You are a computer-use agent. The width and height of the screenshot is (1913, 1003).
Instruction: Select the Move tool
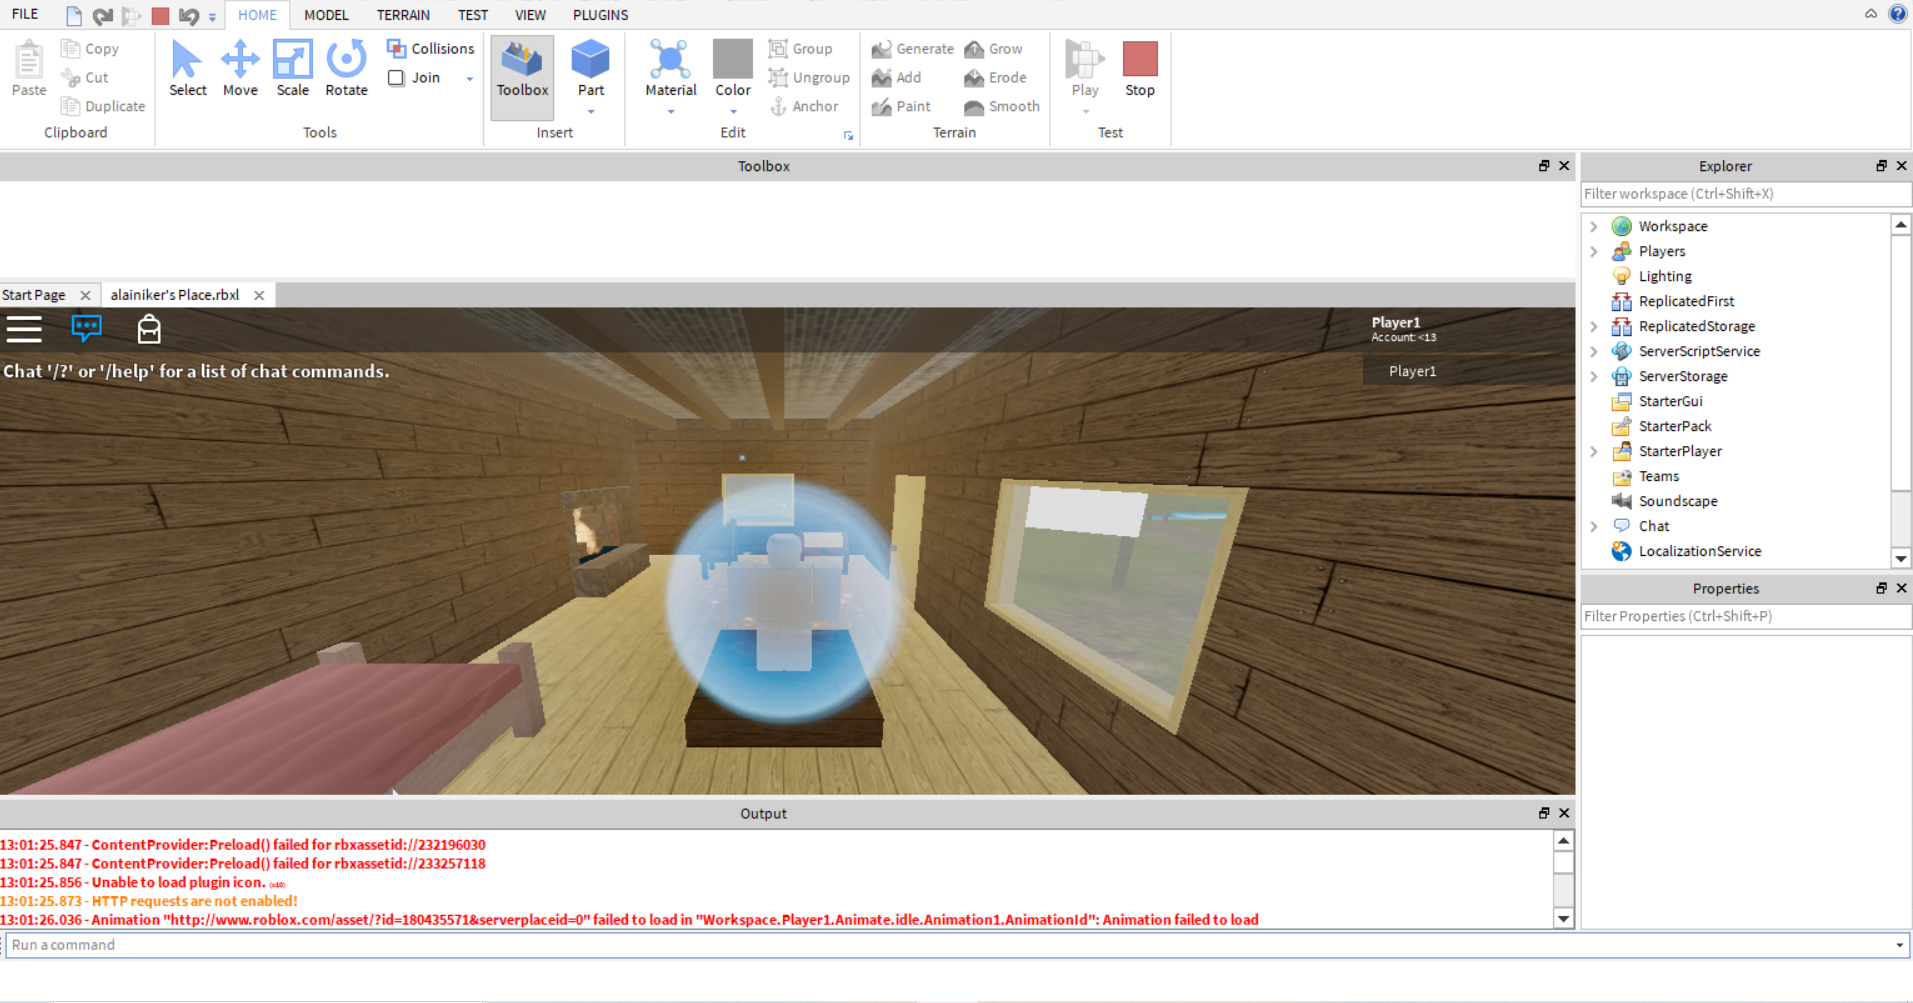point(240,68)
